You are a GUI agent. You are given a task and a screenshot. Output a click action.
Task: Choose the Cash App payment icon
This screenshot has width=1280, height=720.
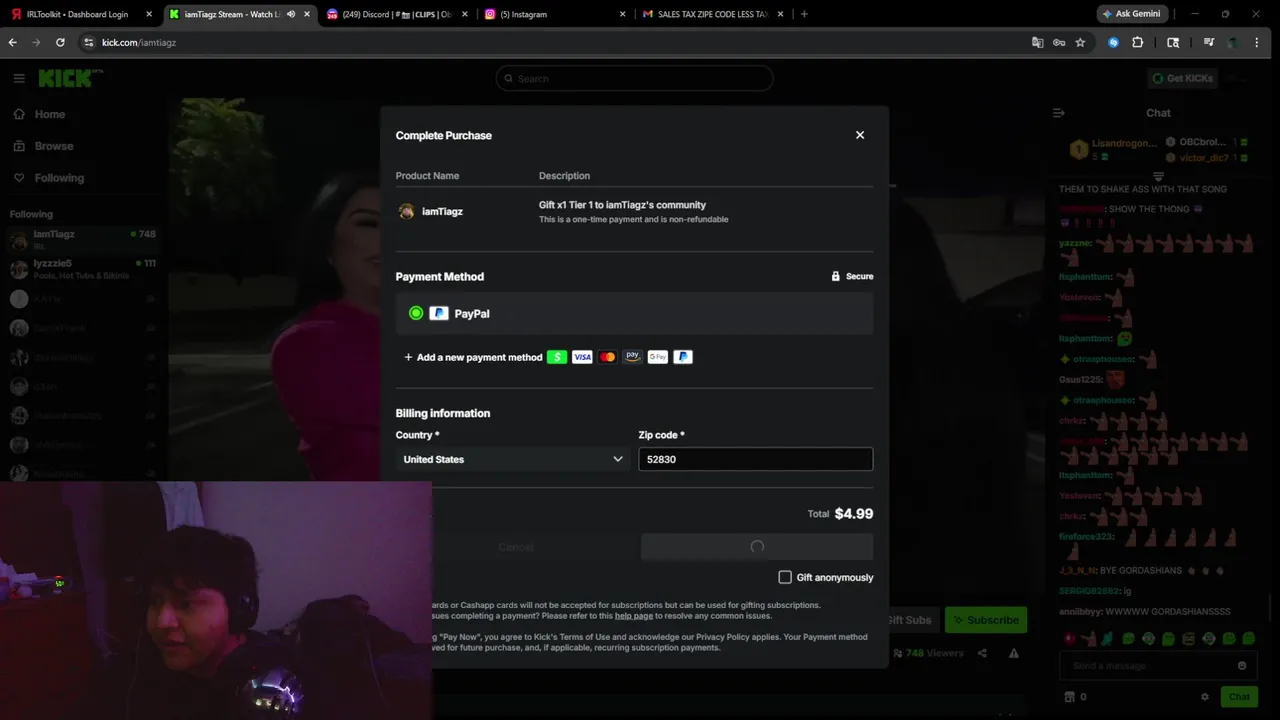557,357
